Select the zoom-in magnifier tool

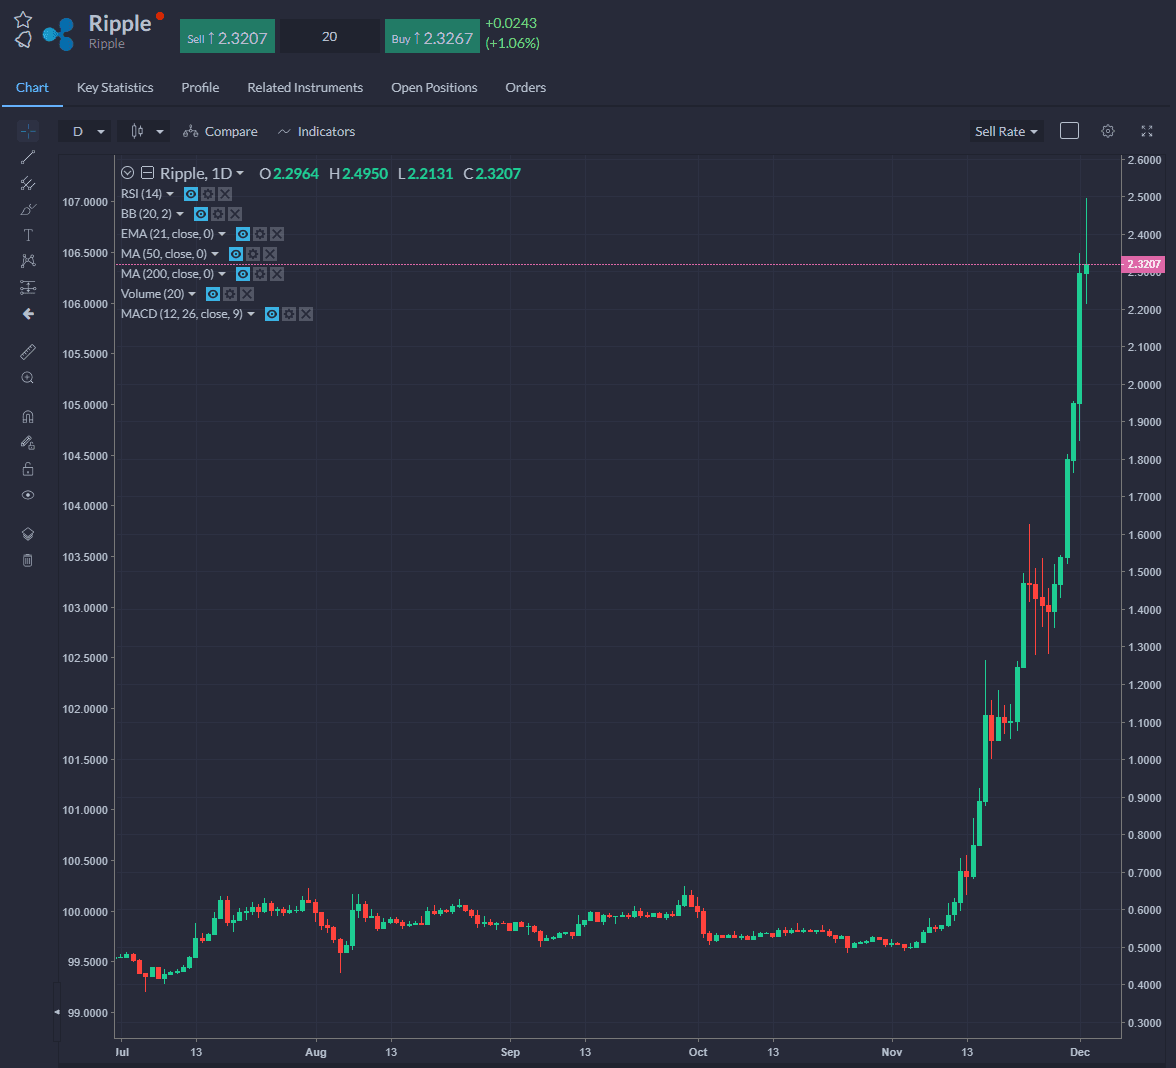pyautogui.click(x=28, y=377)
